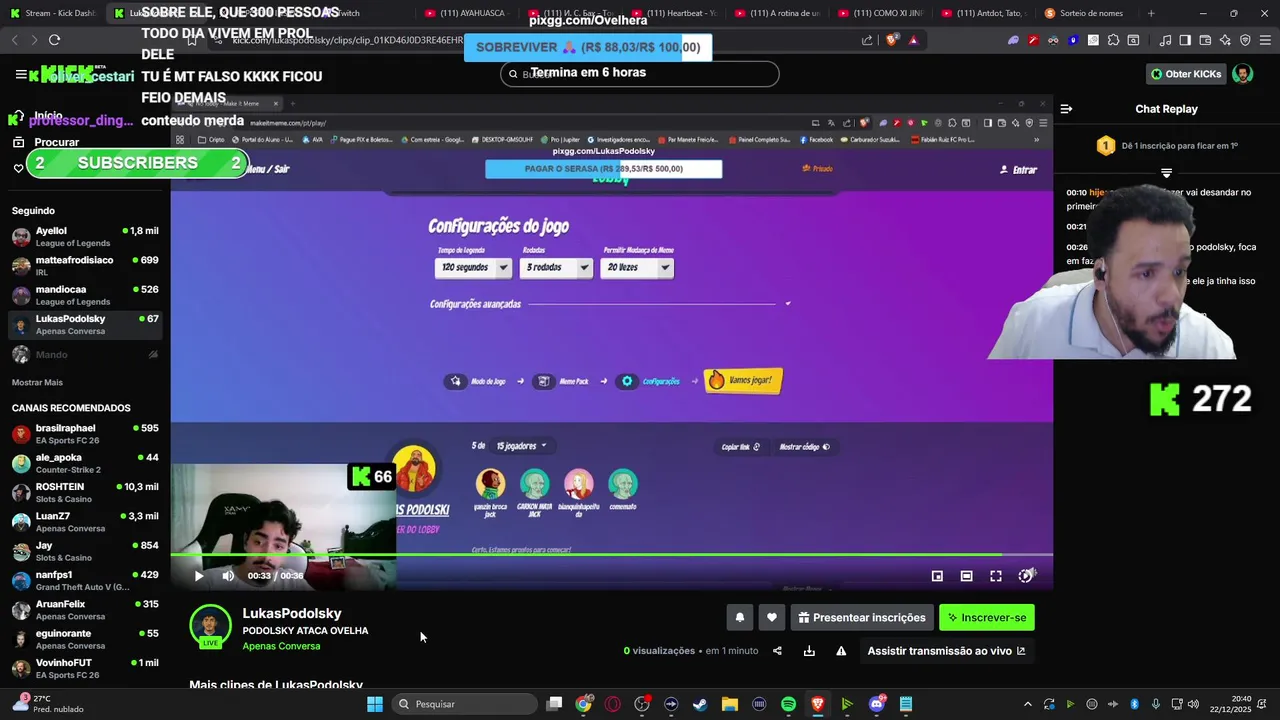Open ale_apoka recommended channel
The image size is (1280, 720).
point(85,463)
